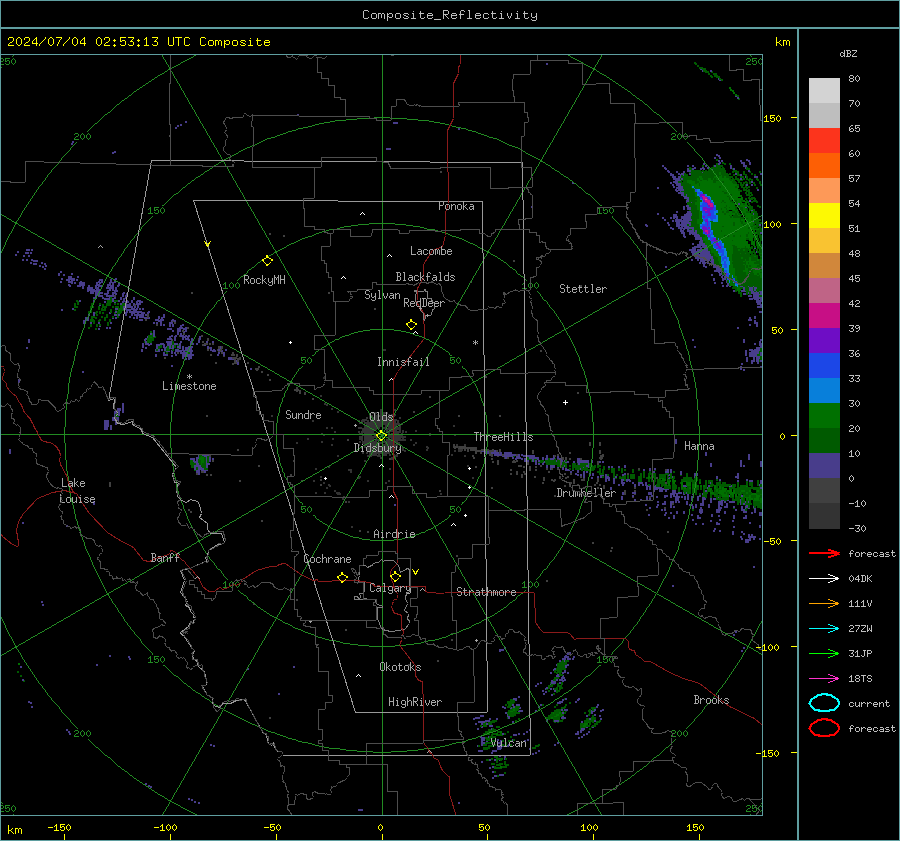900x841 pixels.
Task: Select the 80 dBZ light gray swatch
Action: [824, 90]
